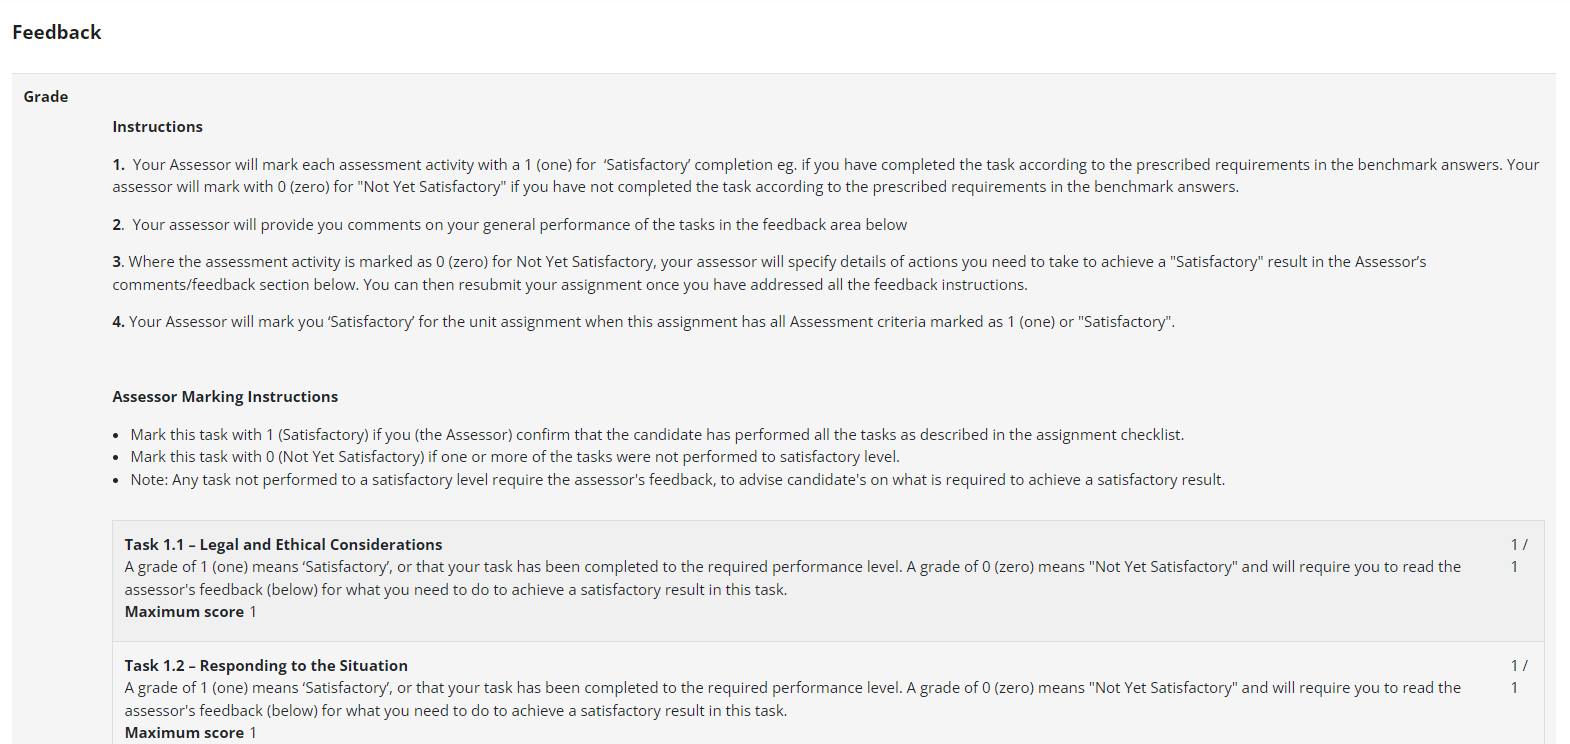This screenshot has height=744, width=1570.
Task: Click the Assessor Marking Instructions heading
Action: (225, 397)
